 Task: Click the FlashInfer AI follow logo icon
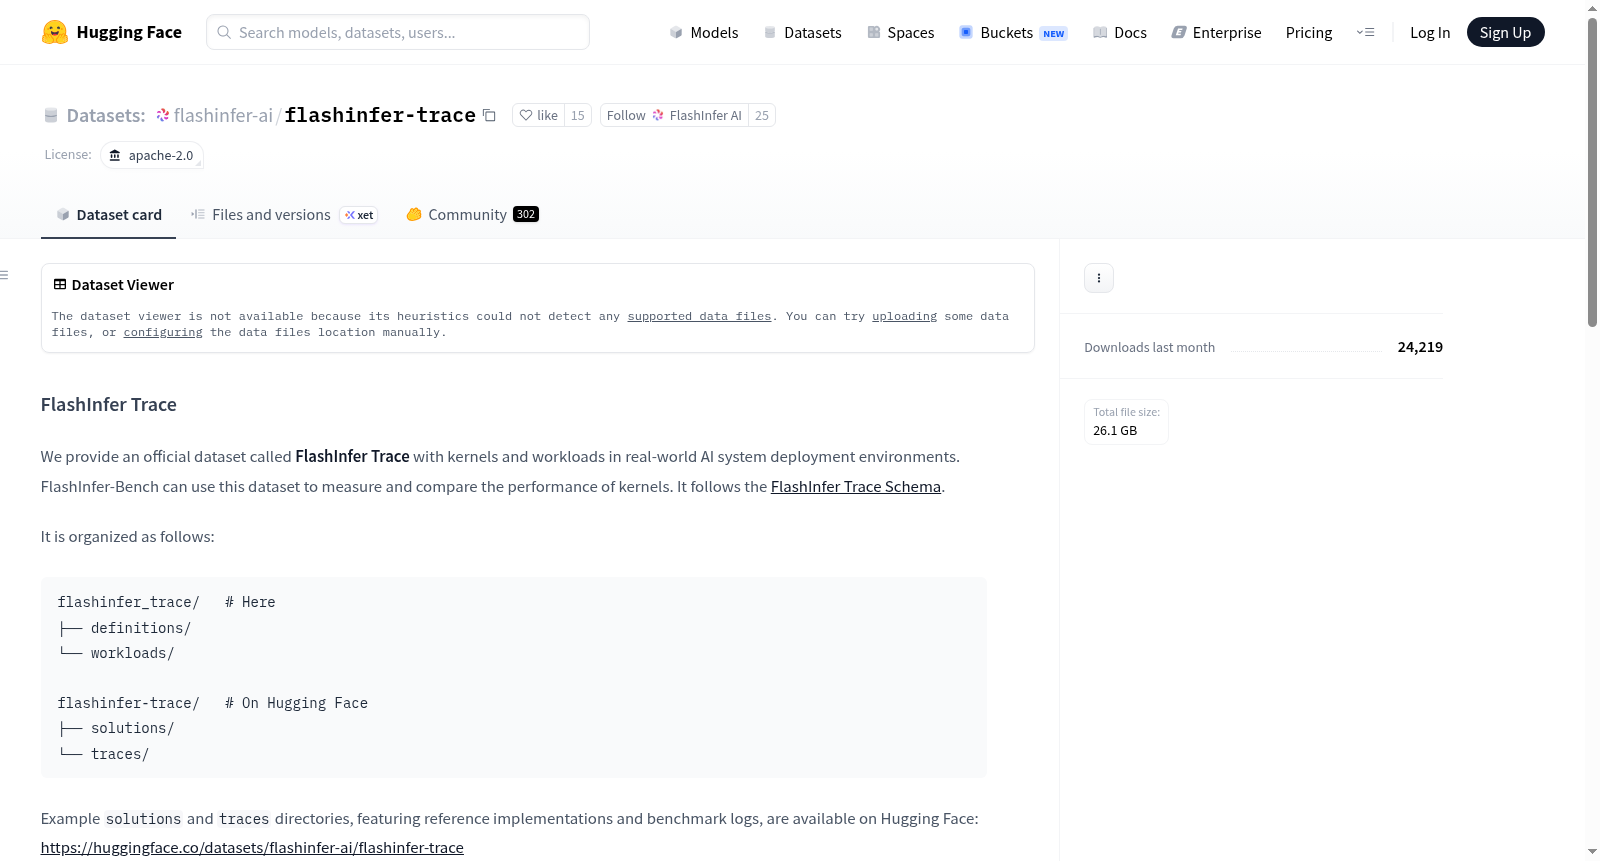658,115
